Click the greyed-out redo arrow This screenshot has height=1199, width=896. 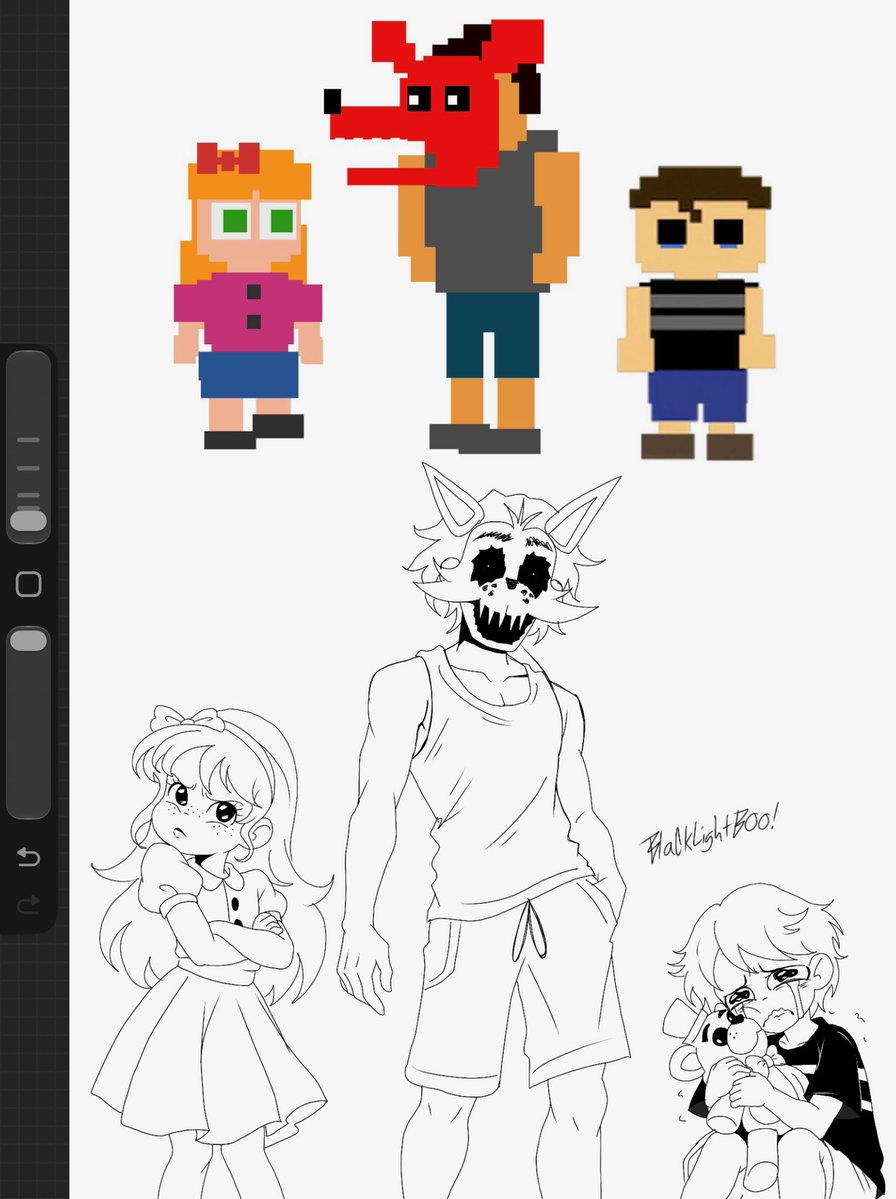click(x=29, y=905)
